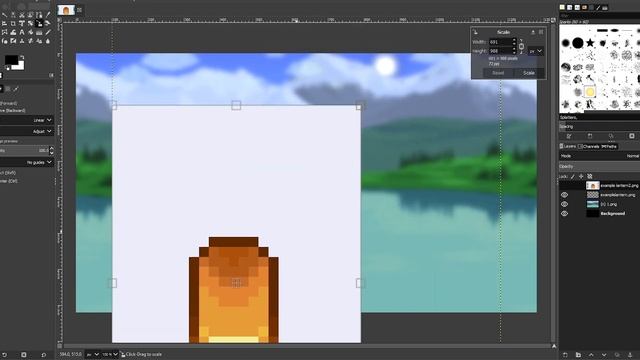
Task: Hide the examplelantern.png layer
Action: click(x=564, y=195)
